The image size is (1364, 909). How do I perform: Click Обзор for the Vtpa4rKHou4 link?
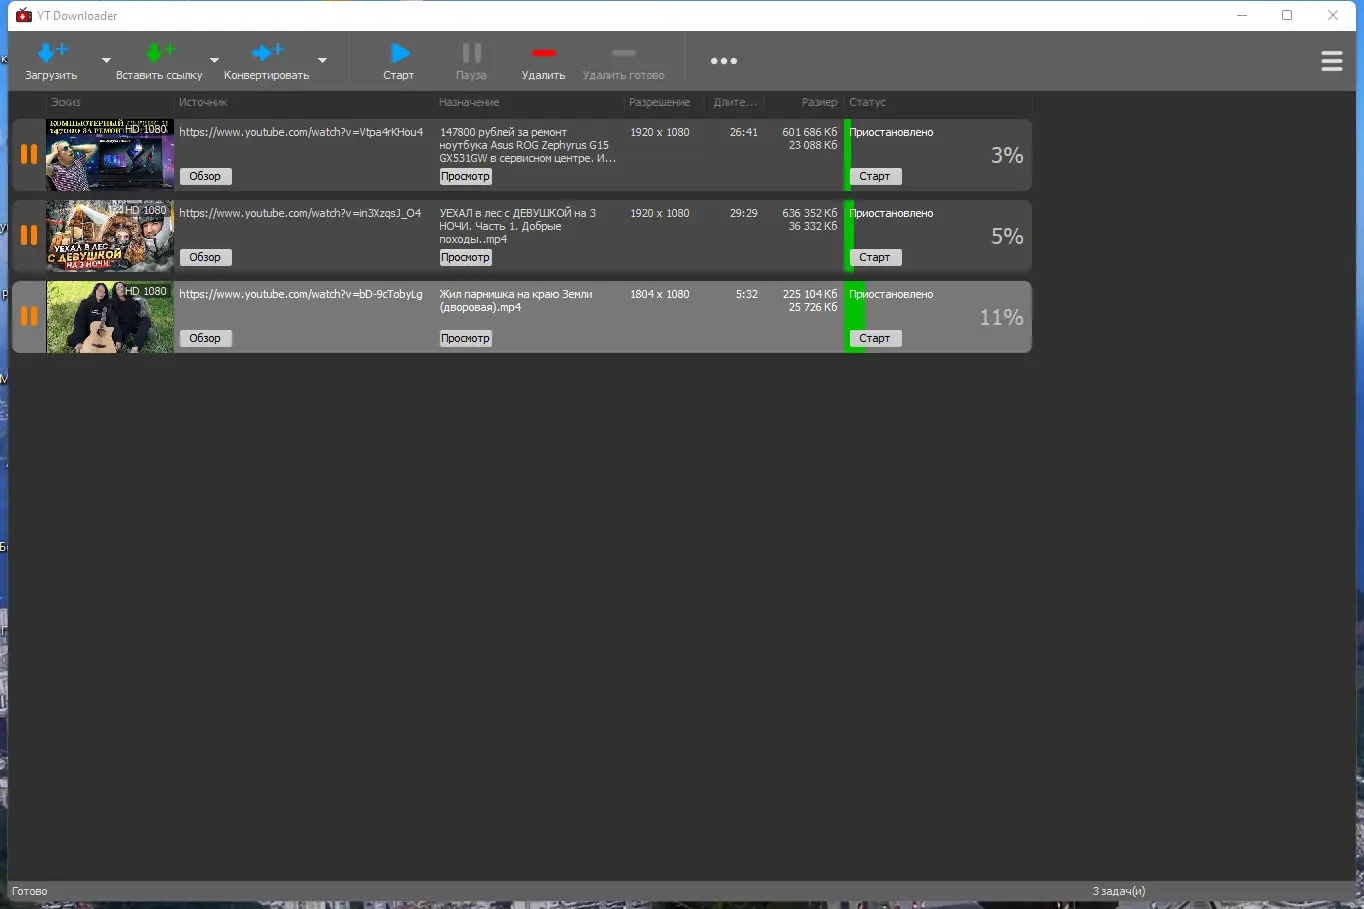205,176
